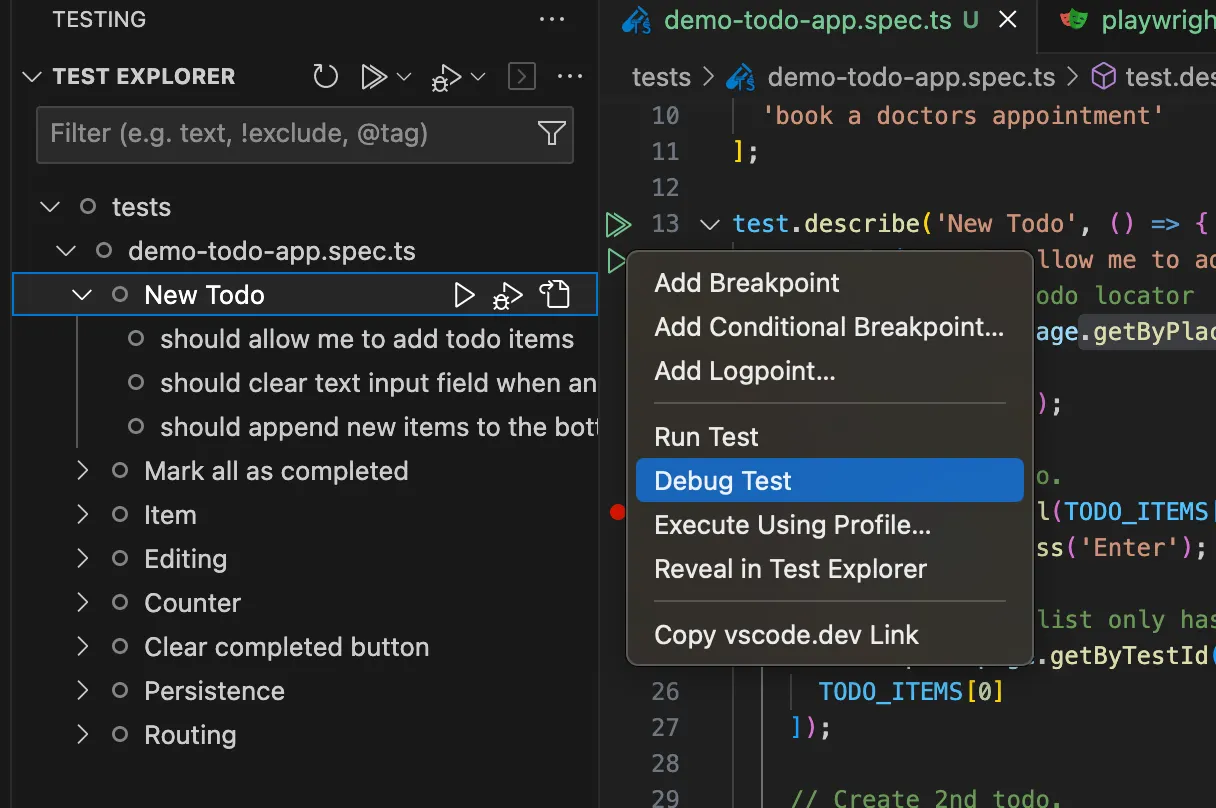
Task: Select 'should append new items' test
Action: point(378,427)
